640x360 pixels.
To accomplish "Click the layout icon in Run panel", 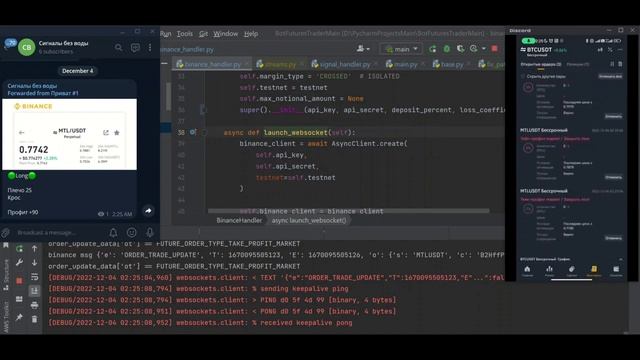I will [x=19, y=299].
